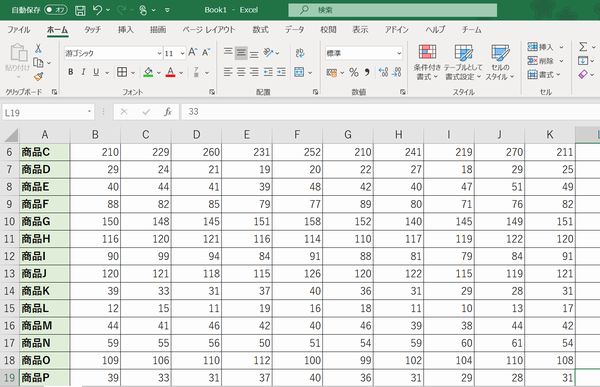The image size is (600, 387).
Task: Click the AutoSum sigma icon
Action: tap(583, 47)
